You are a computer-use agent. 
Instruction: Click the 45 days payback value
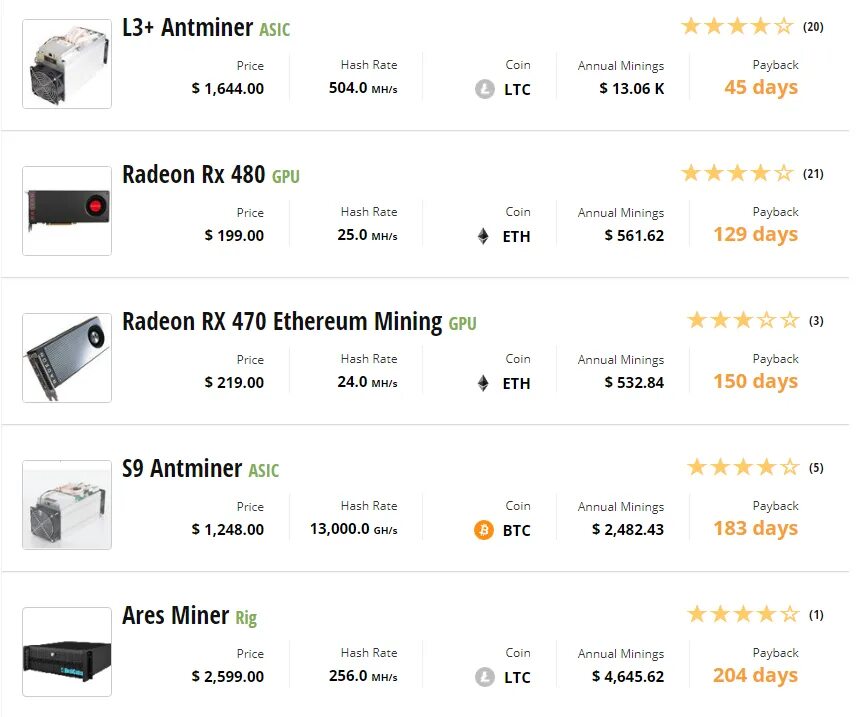(x=761, y=87)
